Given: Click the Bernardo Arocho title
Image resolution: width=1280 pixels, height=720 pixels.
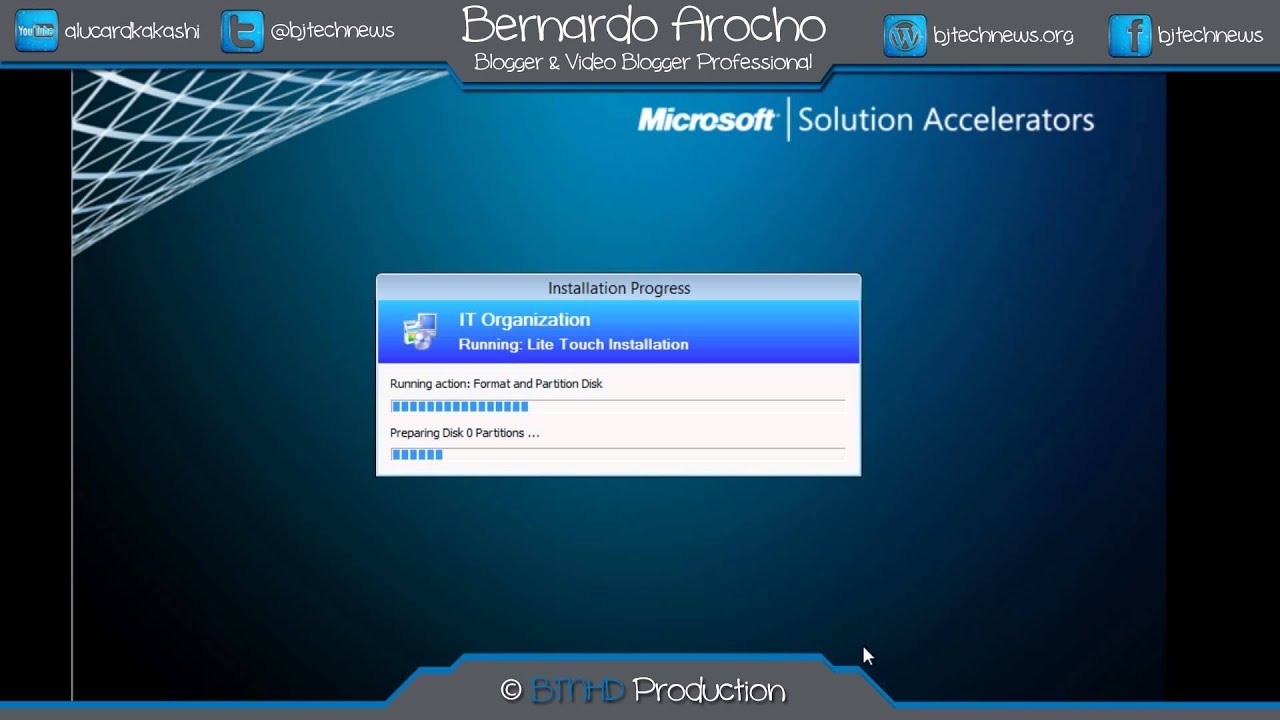Looking at the screenshot, I should pyautogui.click(x=644, y=25).
